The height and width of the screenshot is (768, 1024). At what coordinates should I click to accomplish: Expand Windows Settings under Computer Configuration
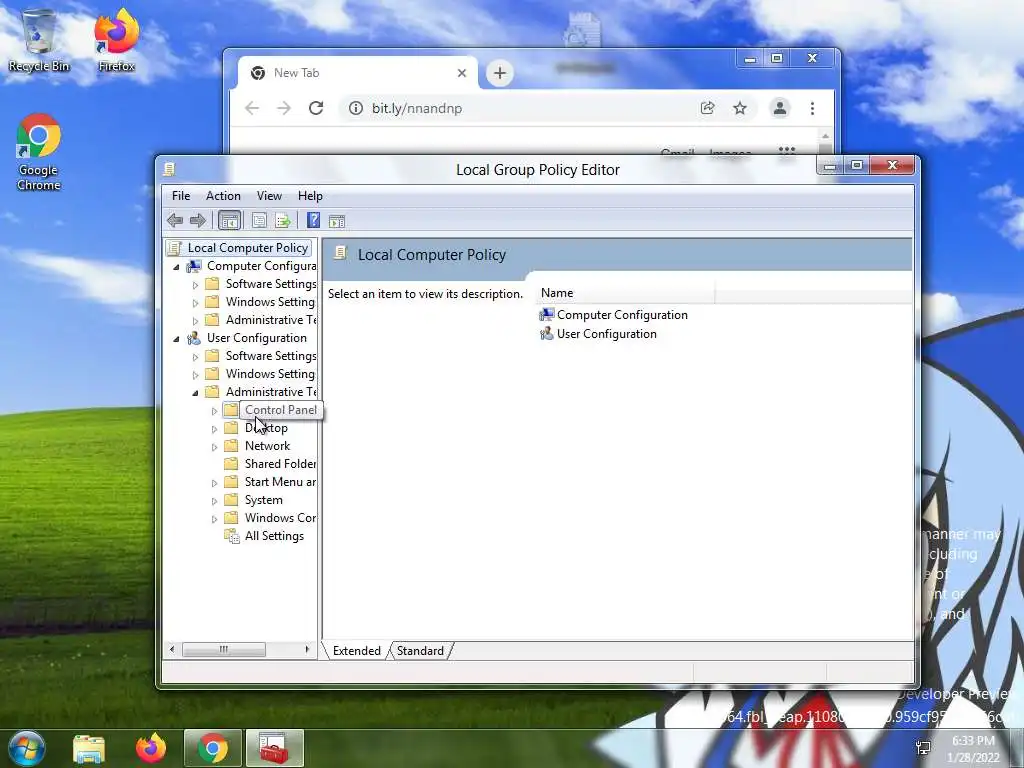195,303
